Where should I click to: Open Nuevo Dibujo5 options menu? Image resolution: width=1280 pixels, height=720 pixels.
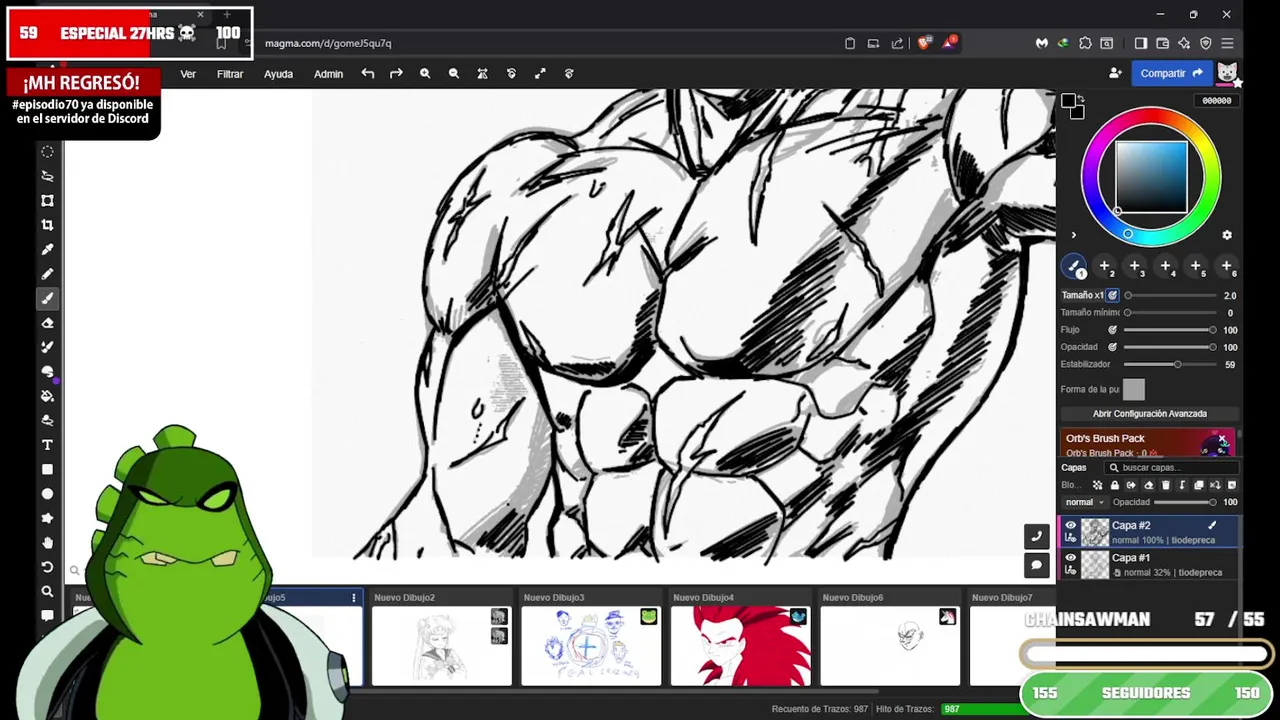point(353,598)
